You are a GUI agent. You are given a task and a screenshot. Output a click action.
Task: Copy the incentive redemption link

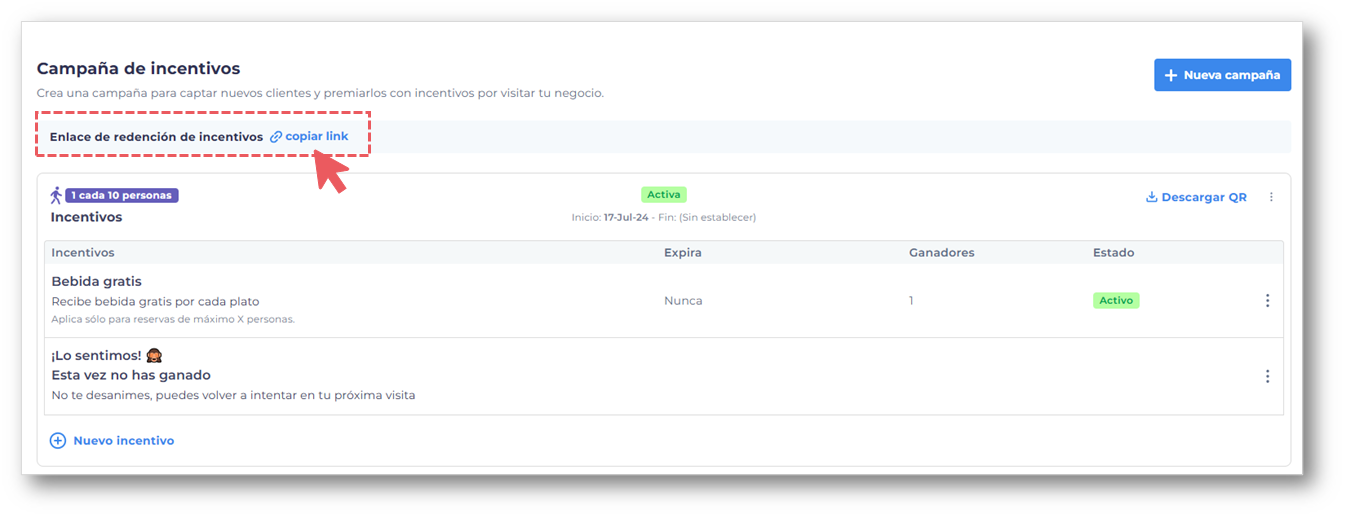(309, 136)
